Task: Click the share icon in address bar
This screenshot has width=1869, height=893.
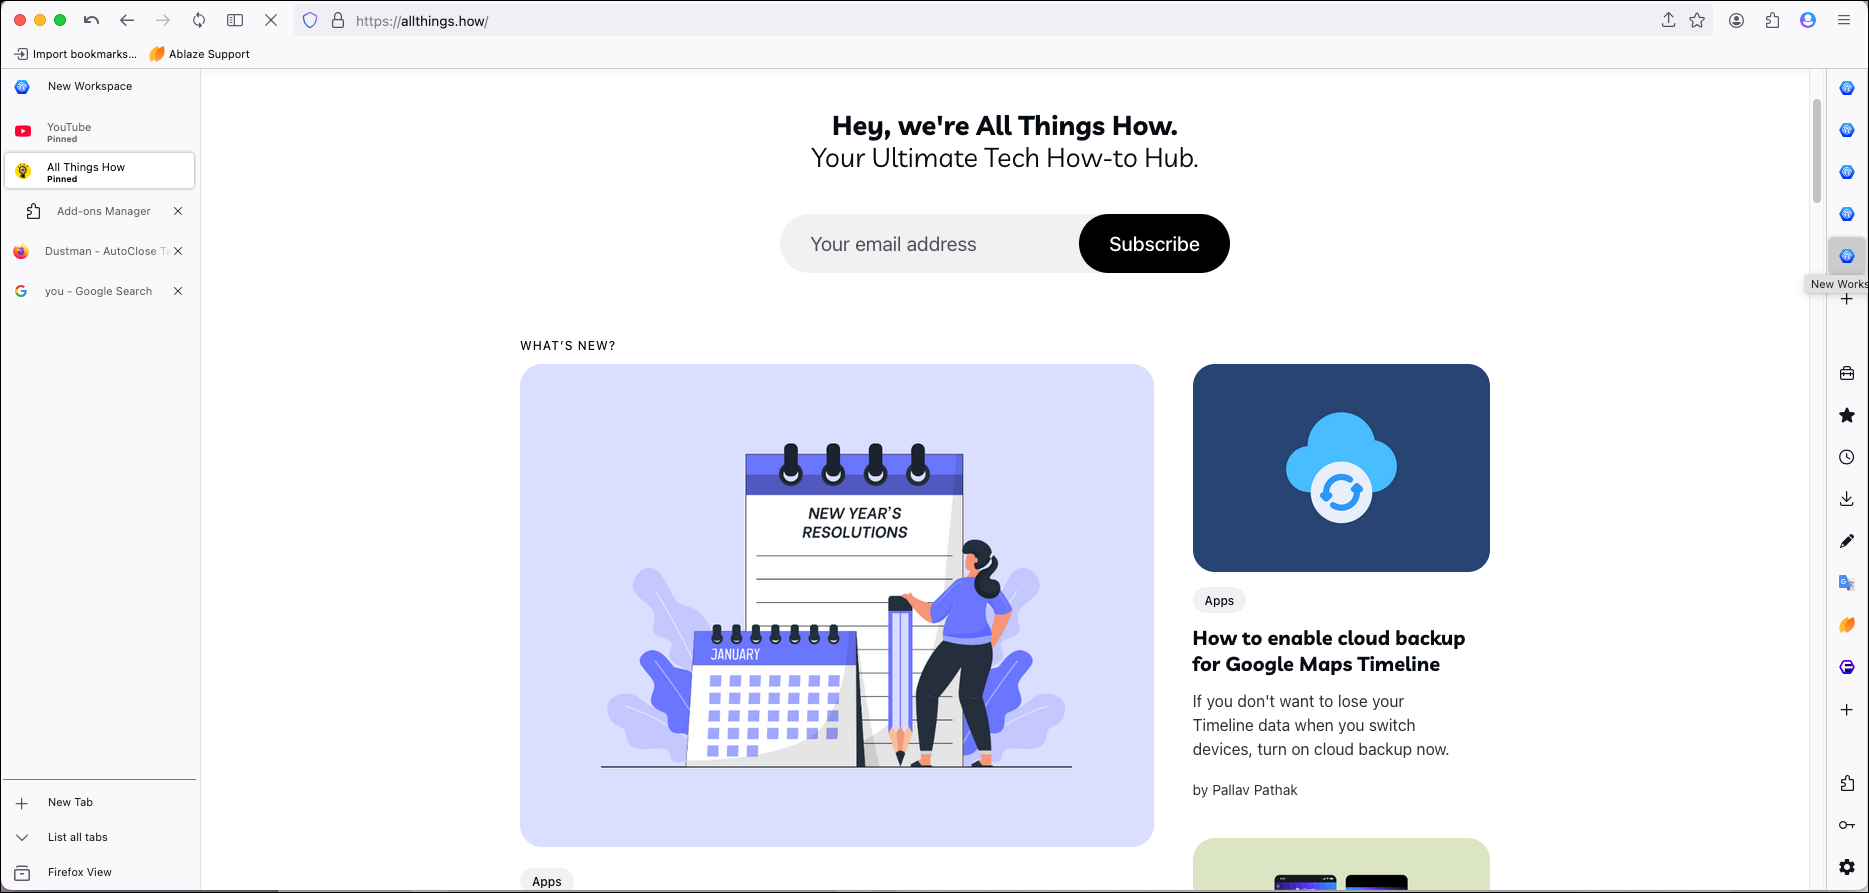Action: pos(1668,20)
